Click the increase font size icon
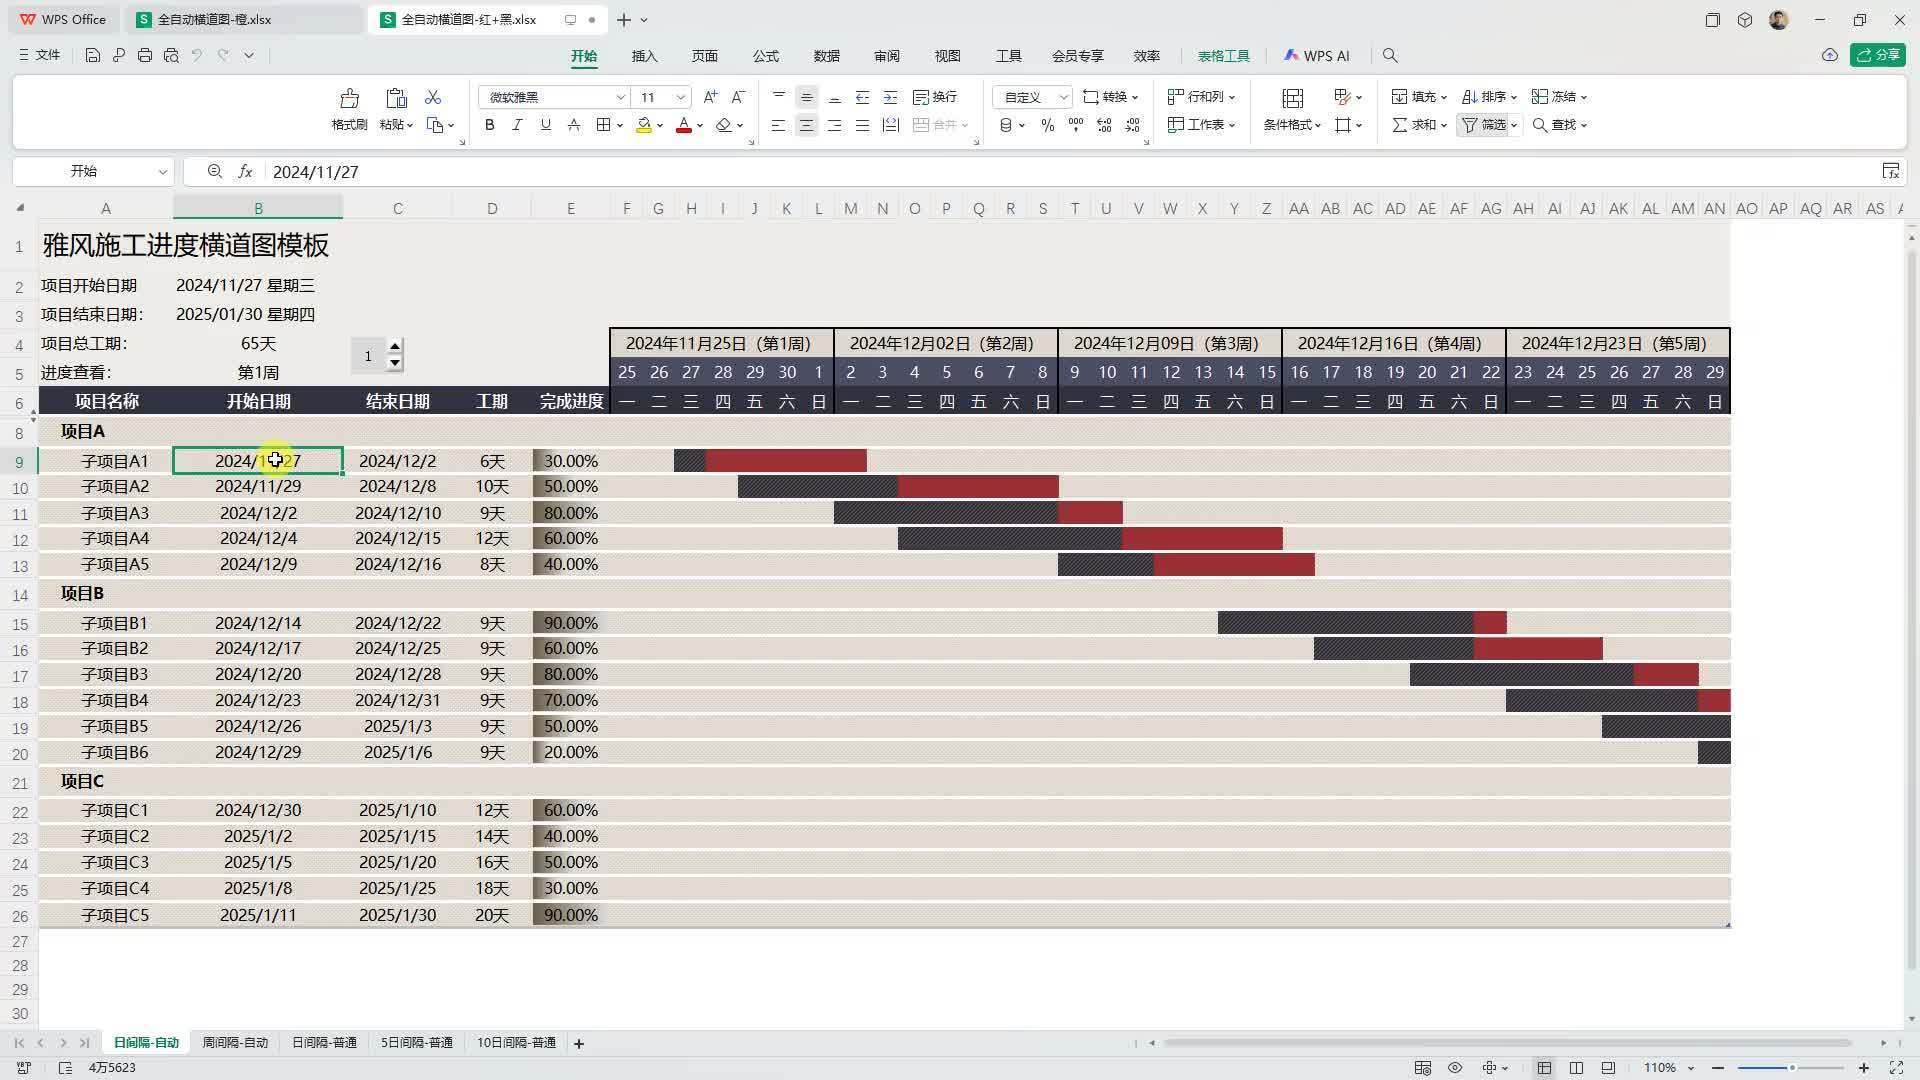This screenshot has width=1920, height=1080. (710, 97)
